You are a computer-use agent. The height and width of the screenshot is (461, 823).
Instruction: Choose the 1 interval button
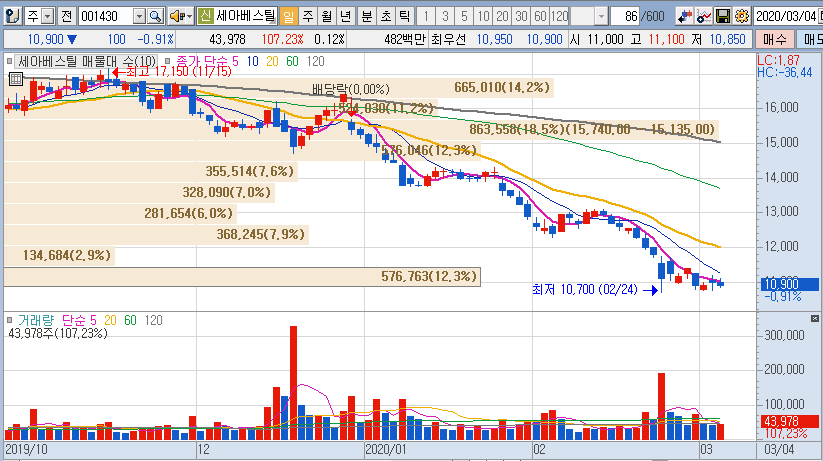click(426, 16)
